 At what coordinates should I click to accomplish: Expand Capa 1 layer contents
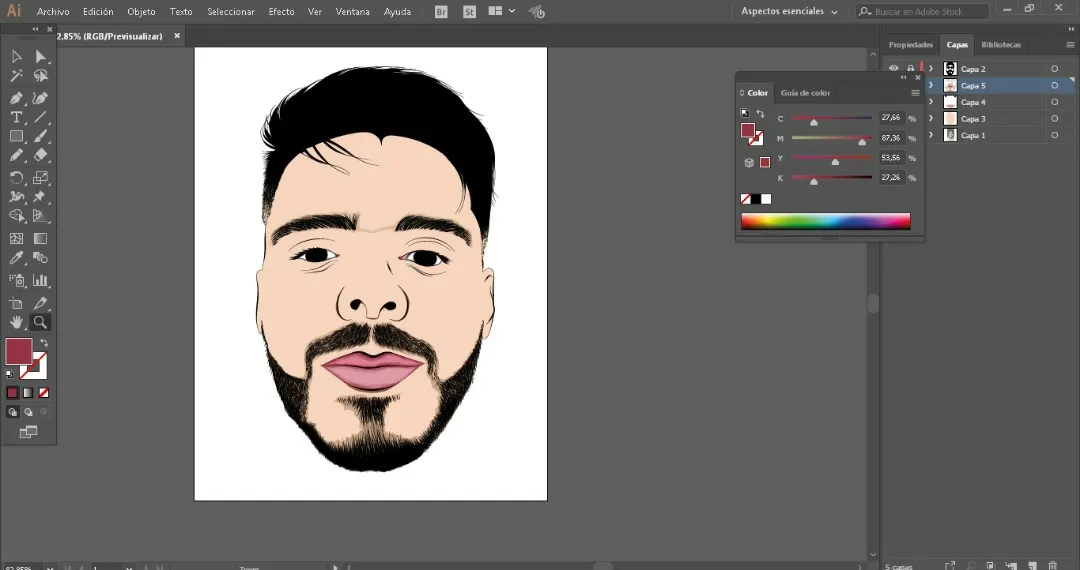point(931,135)
